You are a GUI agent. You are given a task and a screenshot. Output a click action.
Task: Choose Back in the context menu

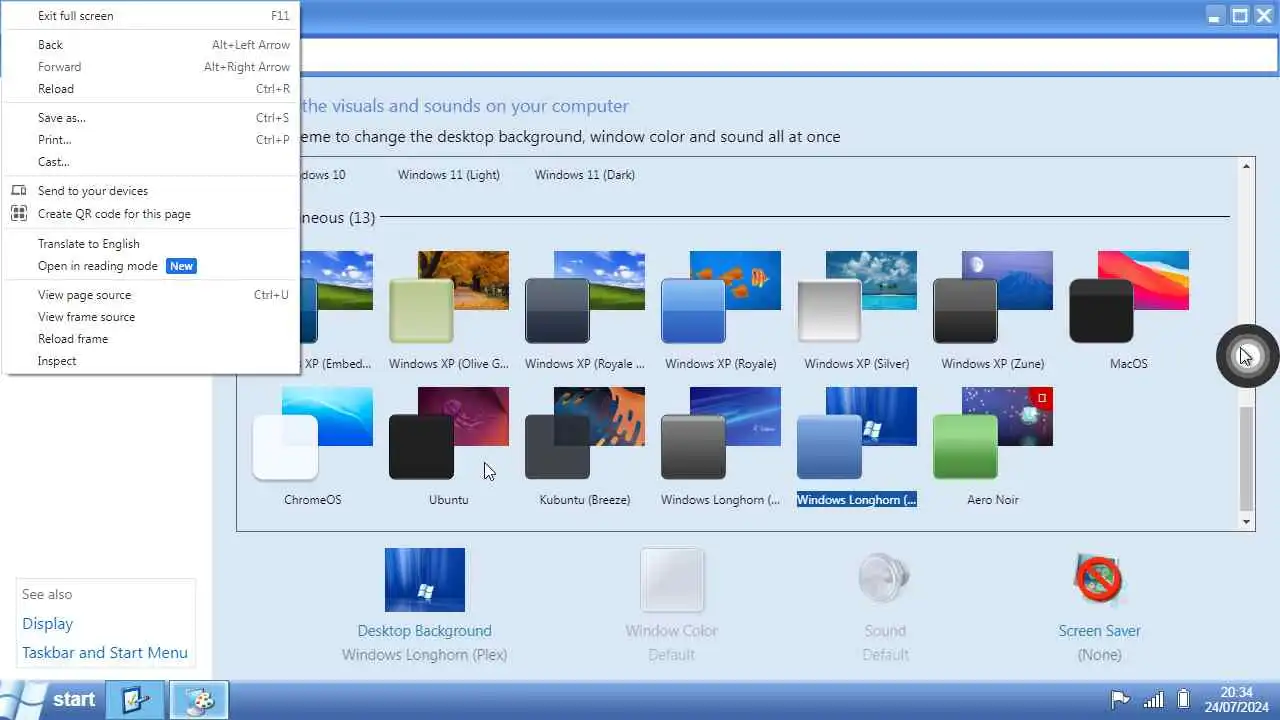point(151,45)
